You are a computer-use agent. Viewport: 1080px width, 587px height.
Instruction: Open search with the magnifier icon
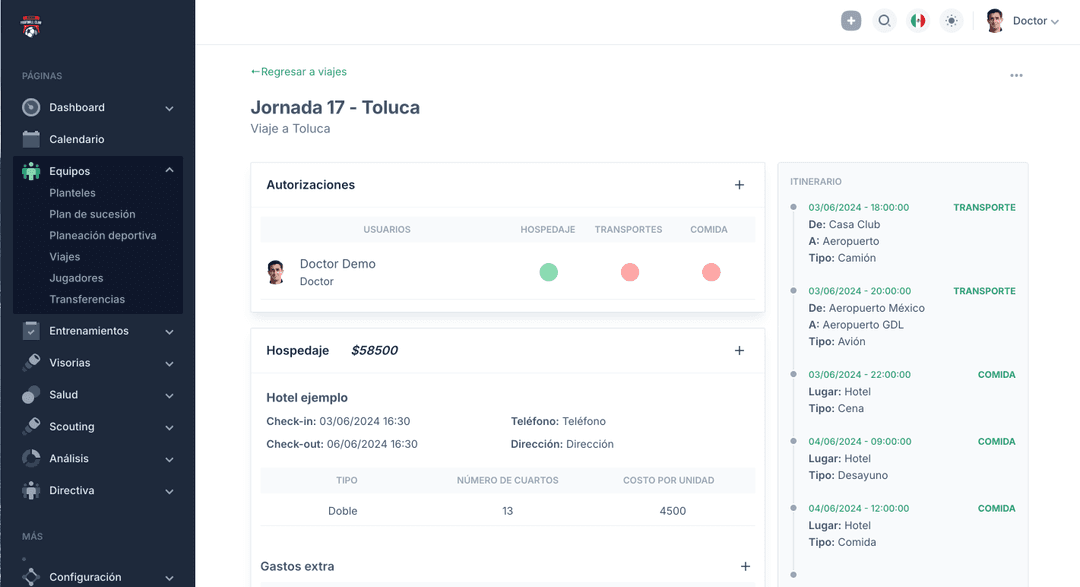pos(884,21)
